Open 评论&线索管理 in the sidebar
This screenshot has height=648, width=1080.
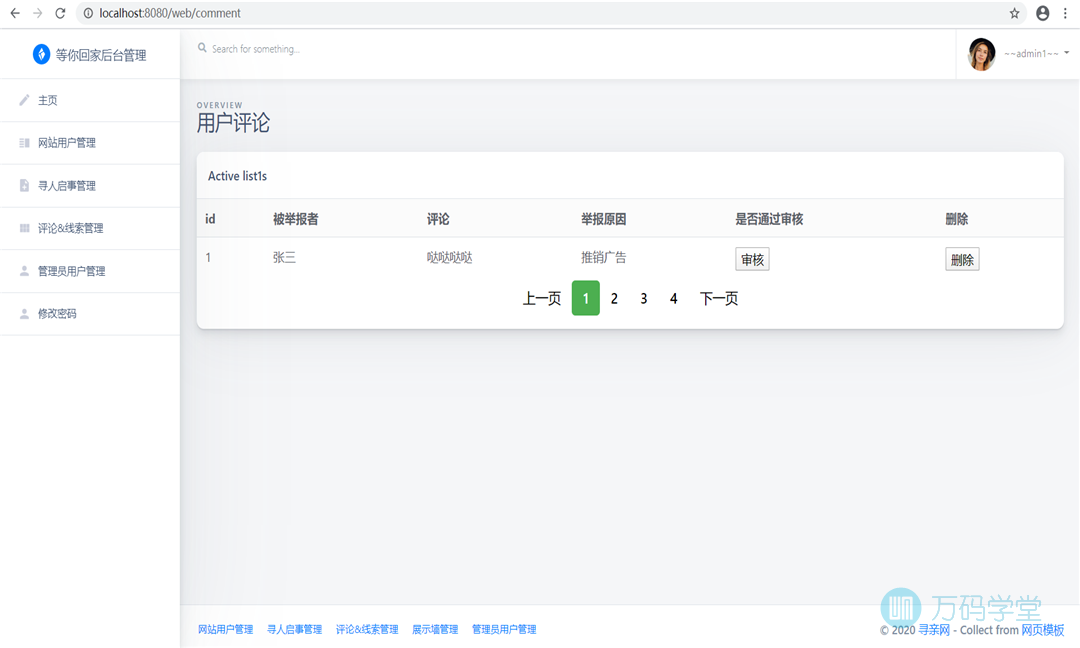pos(70,228)
